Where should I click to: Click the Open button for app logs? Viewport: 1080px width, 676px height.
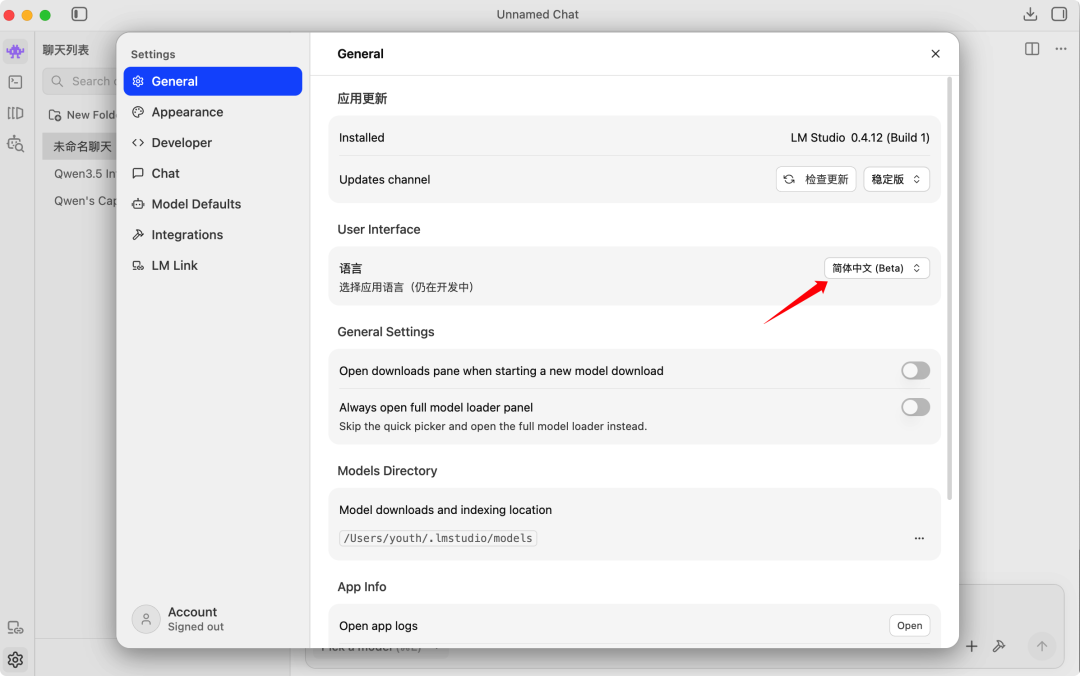pyautogui.click(x=909, y=626)
